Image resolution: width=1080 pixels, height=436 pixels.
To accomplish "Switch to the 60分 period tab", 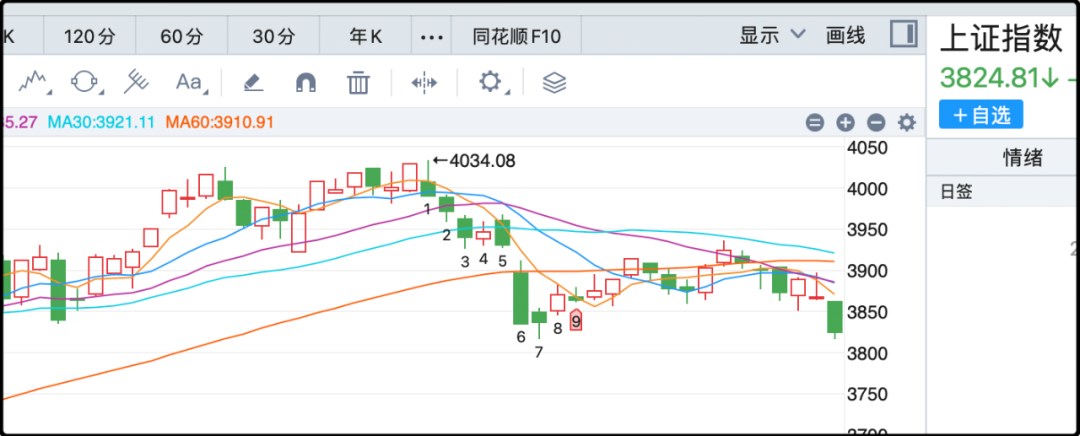I will 182,36.
